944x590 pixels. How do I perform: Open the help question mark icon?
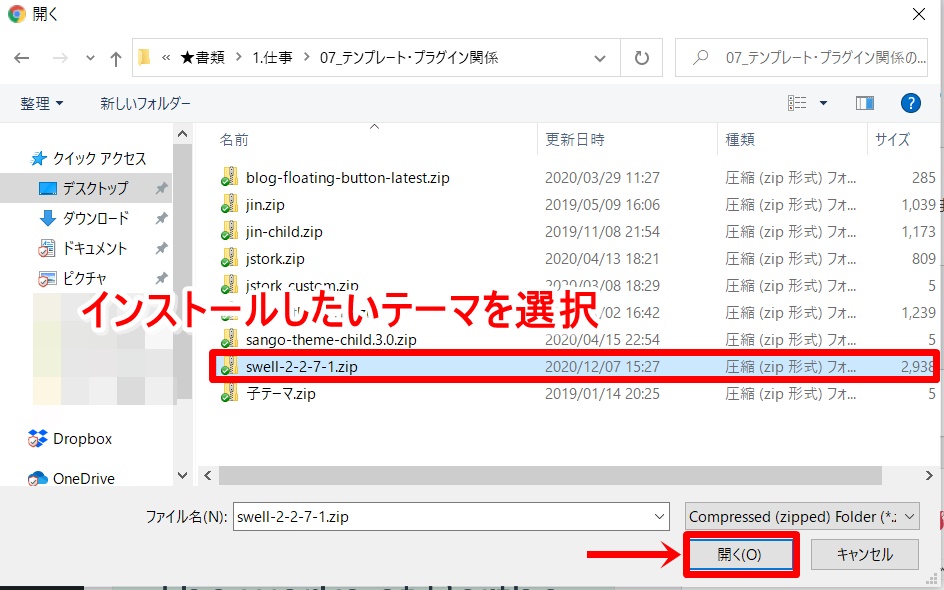910,103
